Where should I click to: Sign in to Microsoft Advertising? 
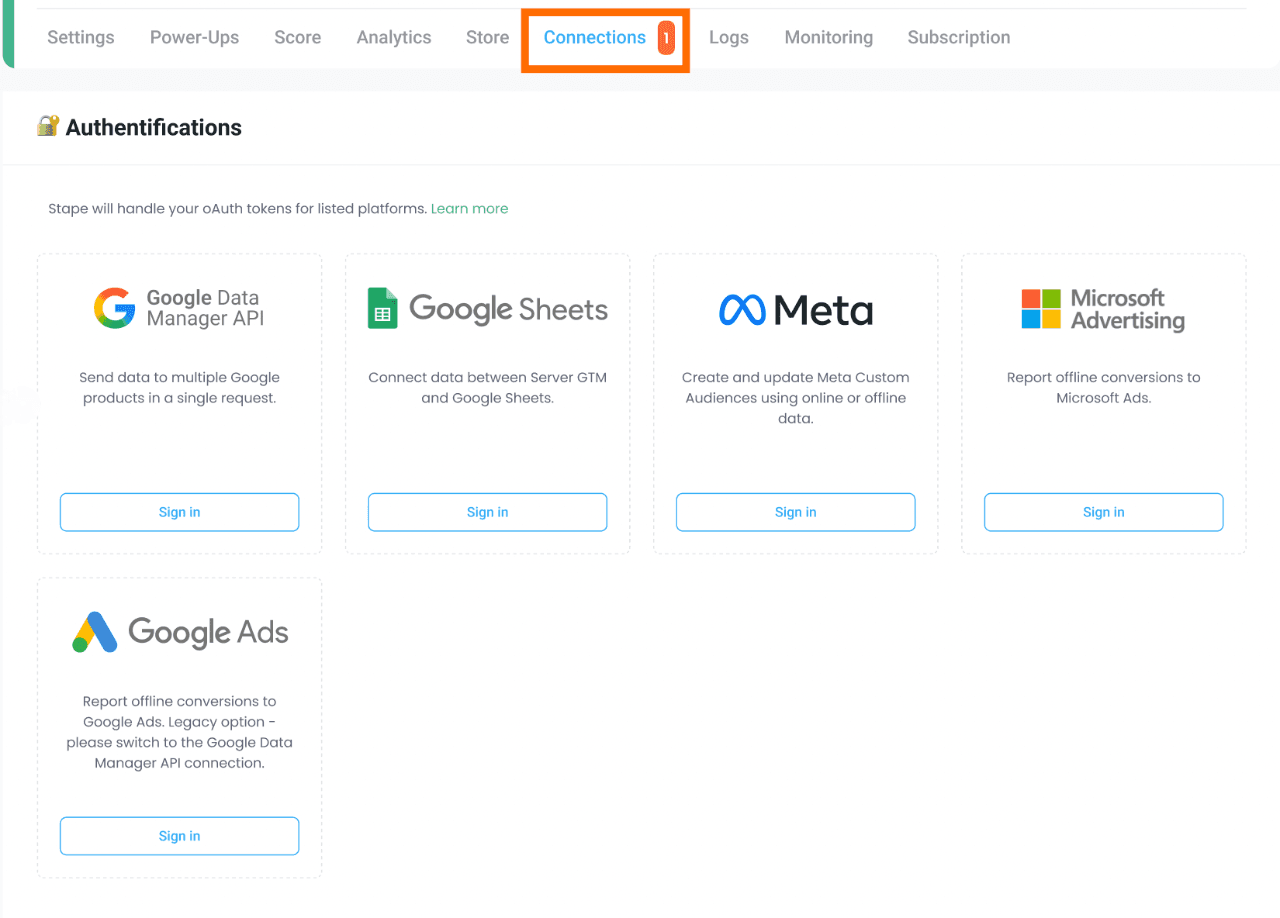pos(1103,512)
